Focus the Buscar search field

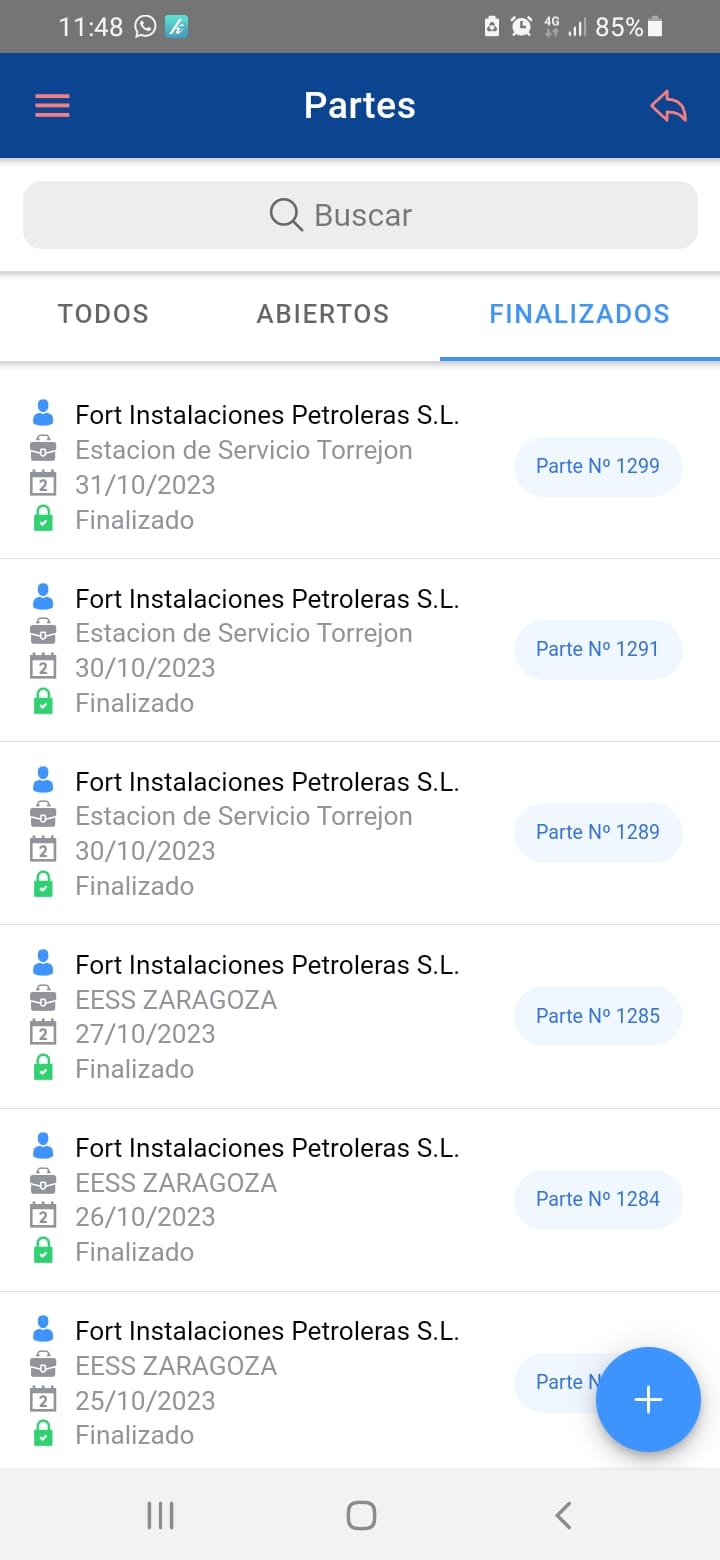pyautogui.click(x=360, y=215)
